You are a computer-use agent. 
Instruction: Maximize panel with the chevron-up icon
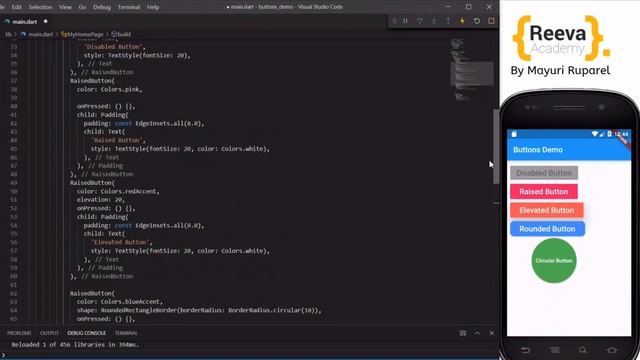point(477,333)
